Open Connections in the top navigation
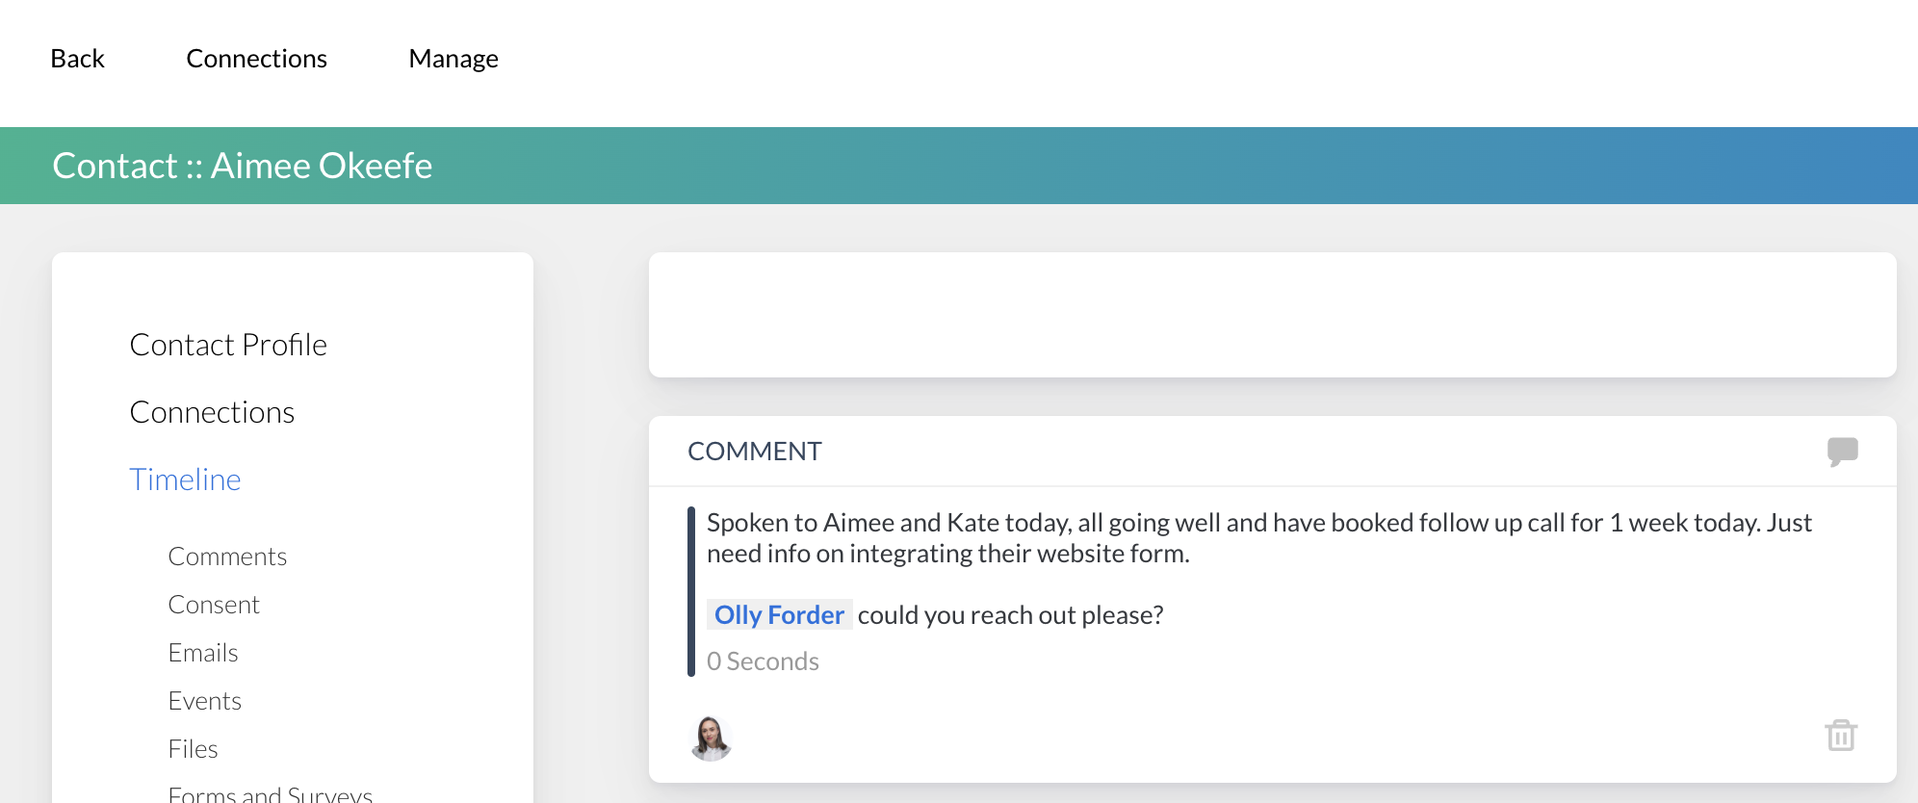Image resolution: width=1918 pixels, height=803 pixels. pos(256,59)
